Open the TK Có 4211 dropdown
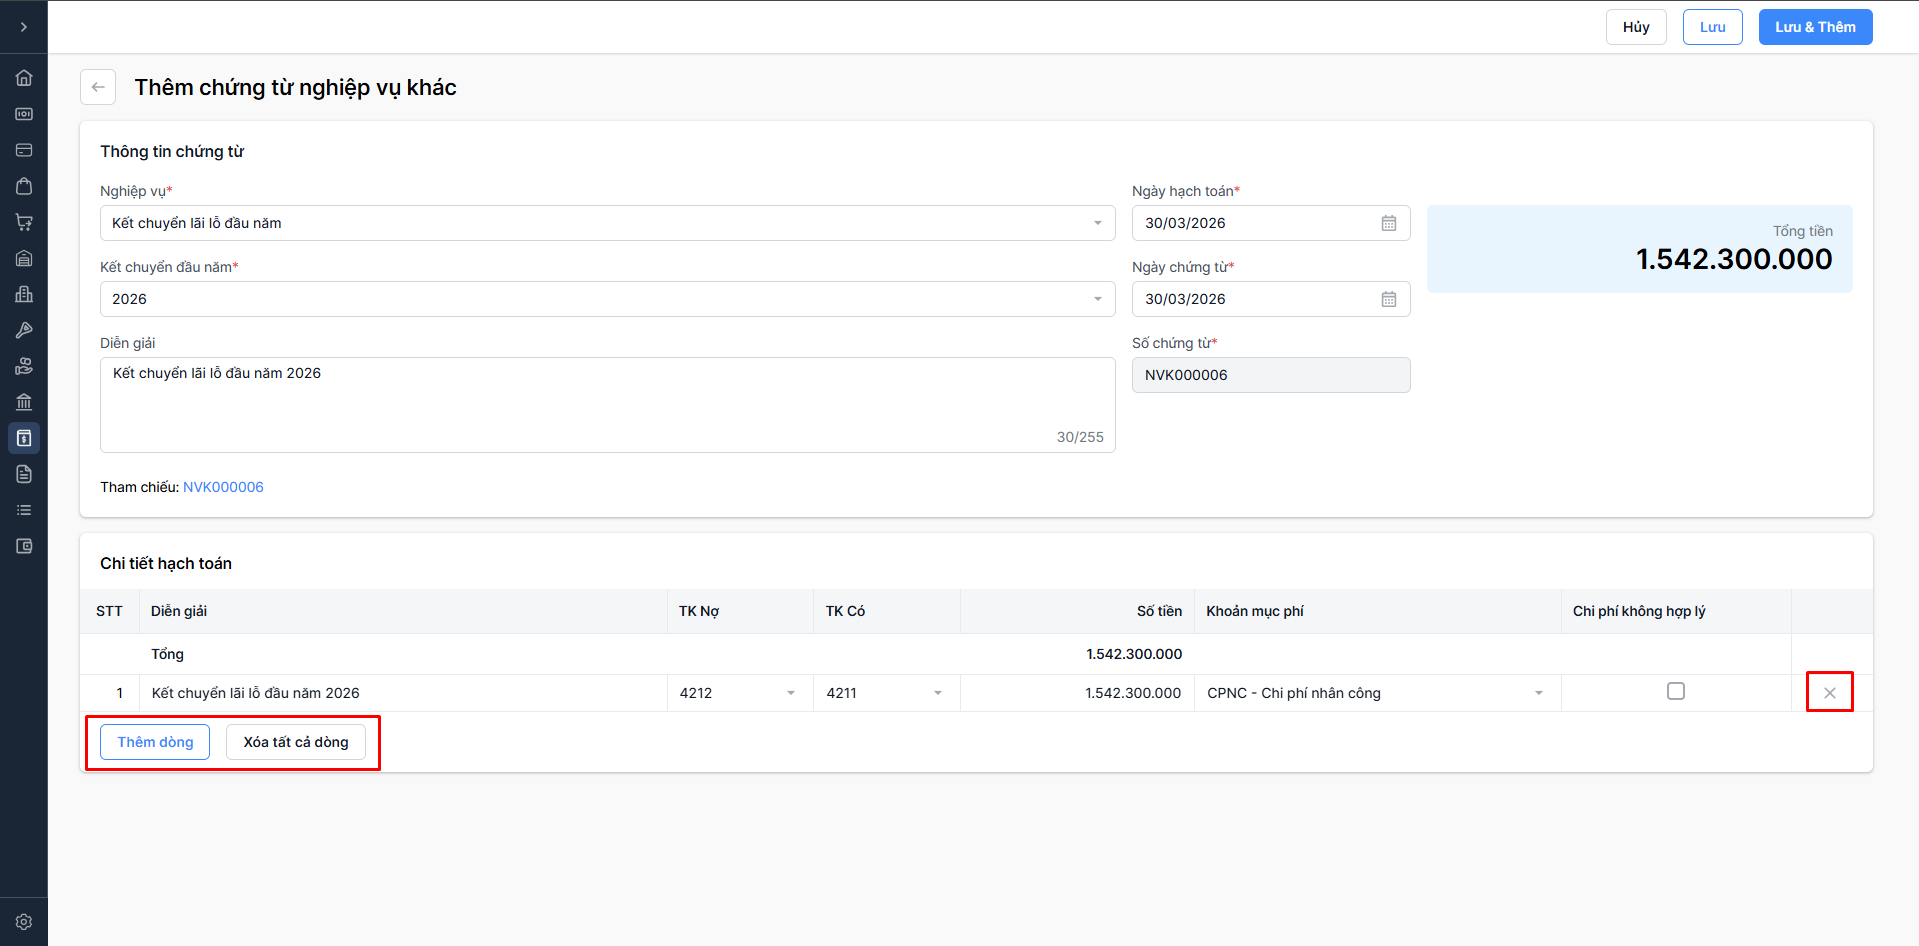The height and width of the screenshot is (946, 1919). pyautogui.click(x=937, y=693)
